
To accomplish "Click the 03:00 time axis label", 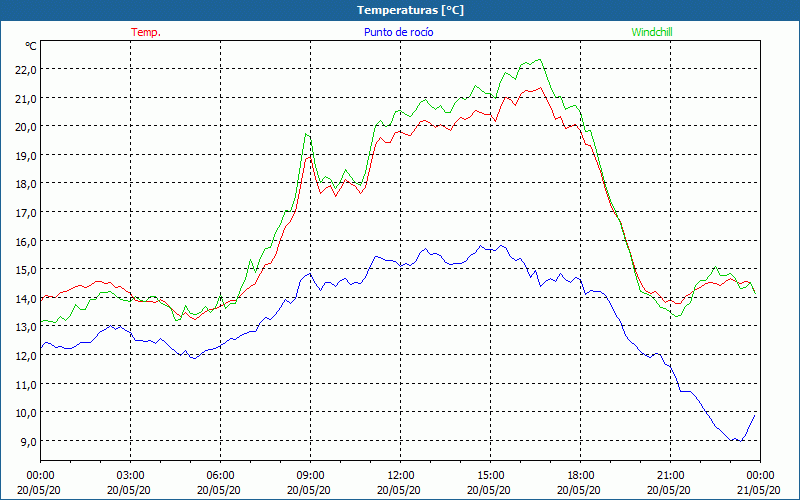I will (x=131, y=476).
